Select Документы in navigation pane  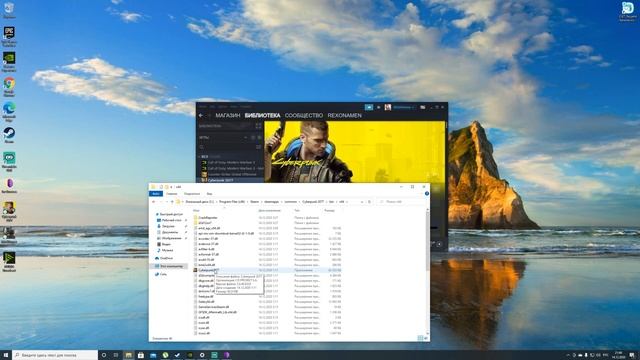[169, 232]
